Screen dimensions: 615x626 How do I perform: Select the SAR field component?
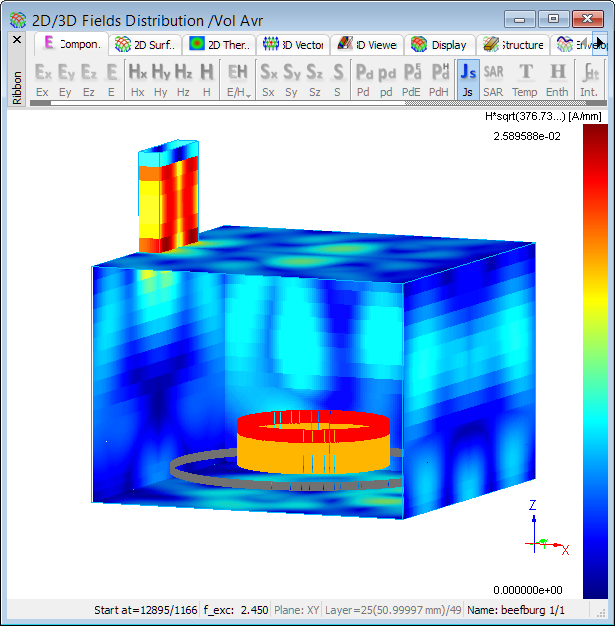pyautogui.click(x=494, y=78)
